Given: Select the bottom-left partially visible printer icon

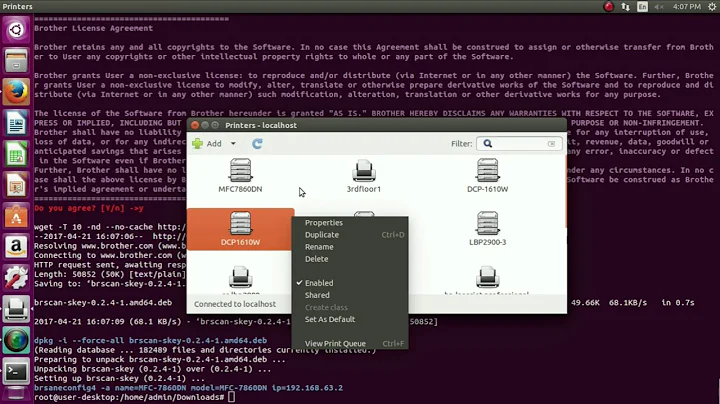Looking at the screenshot, I should pyautogui.click(x=240, y=278).
